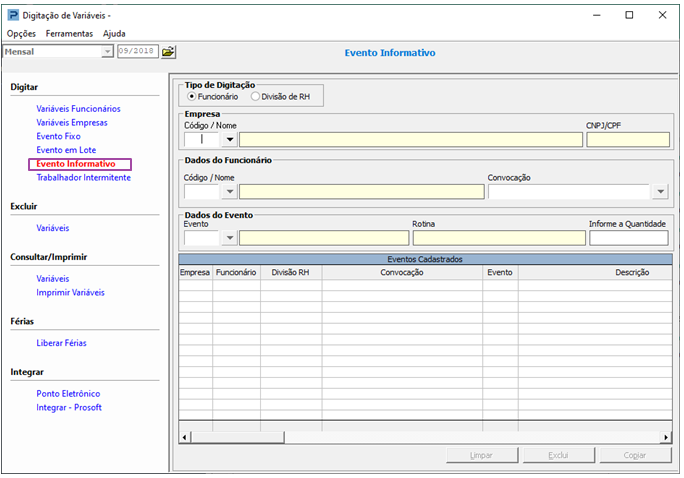
Task: Click the Funcionário name field
Action: 362,191
